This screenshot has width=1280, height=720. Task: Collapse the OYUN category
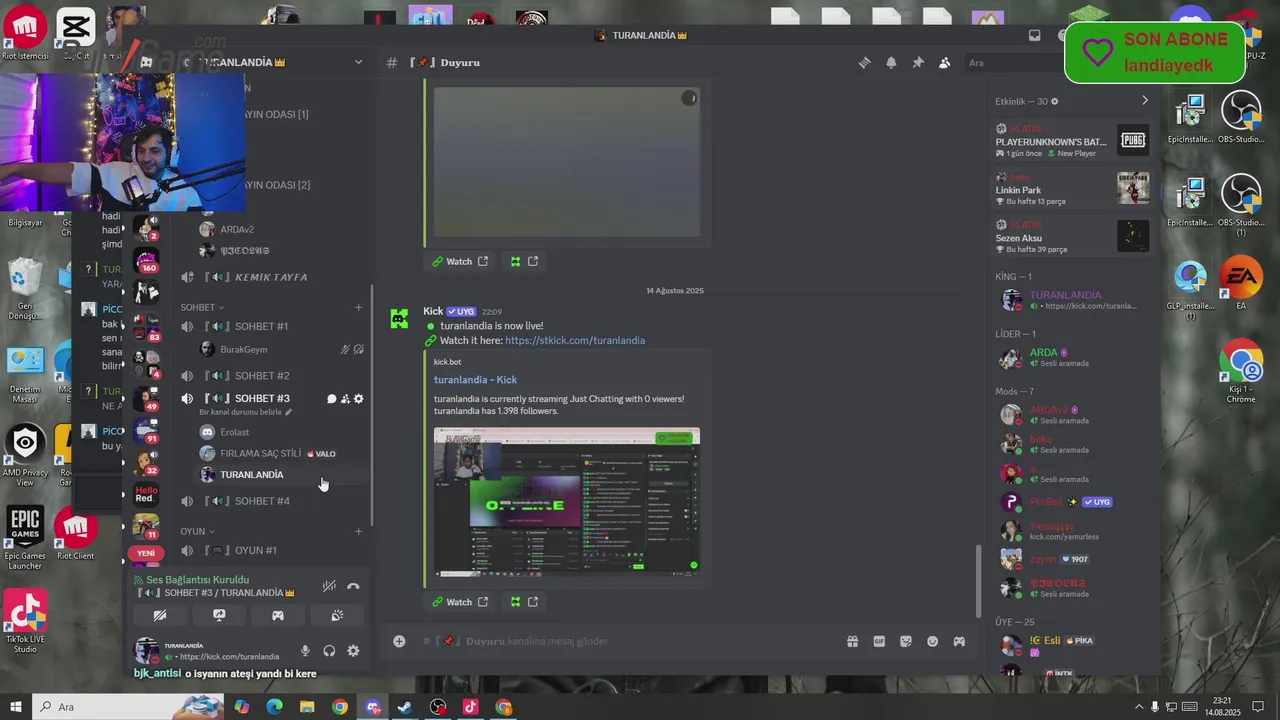197,531
